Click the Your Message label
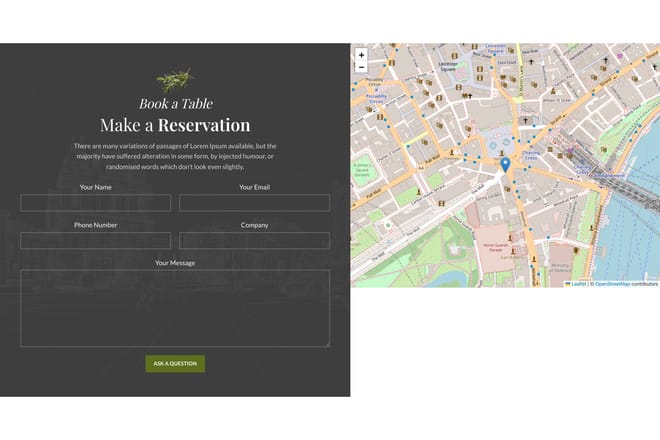 point(175,263)
